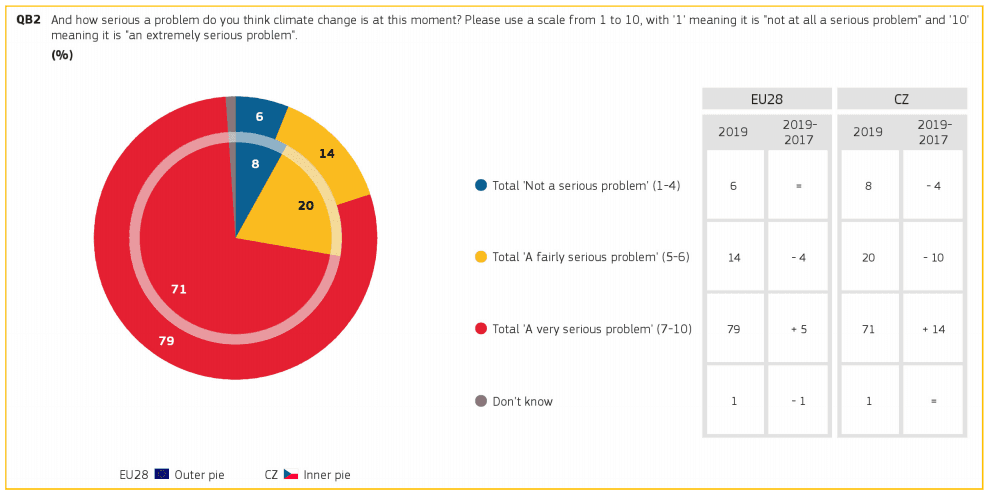The image size is (989, 496).
Task: Click the yellow 'A fairly serious problem' dot
Action: 481,257
